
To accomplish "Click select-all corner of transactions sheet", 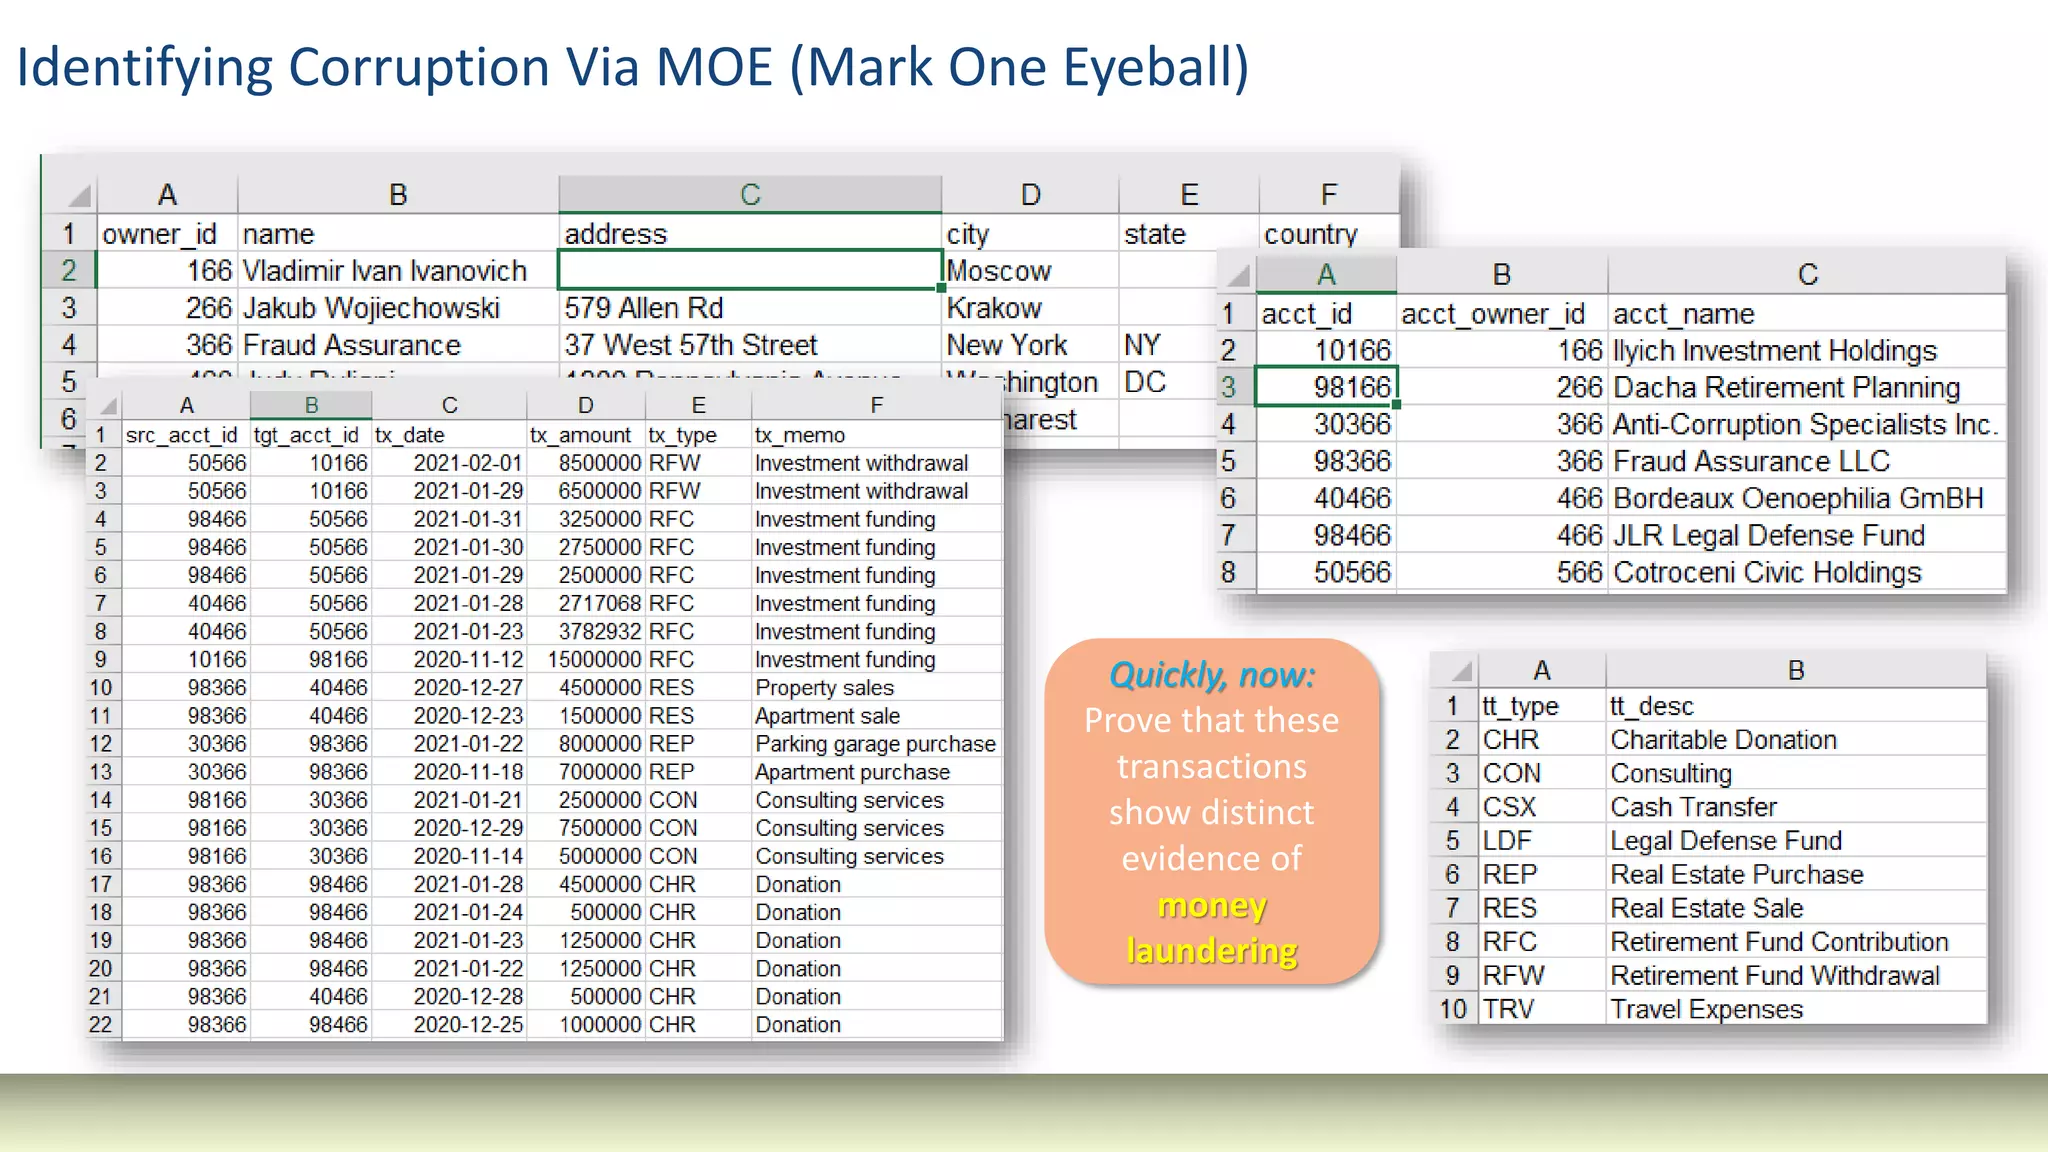I will (x=105, y=405).
